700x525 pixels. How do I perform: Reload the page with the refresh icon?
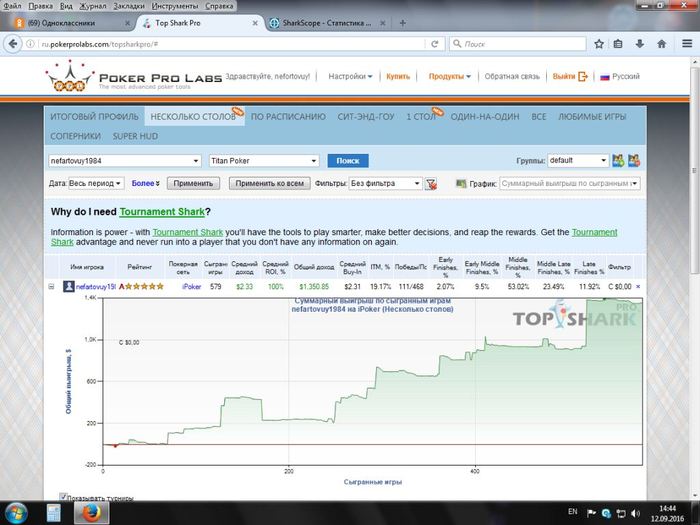(434, 44)
